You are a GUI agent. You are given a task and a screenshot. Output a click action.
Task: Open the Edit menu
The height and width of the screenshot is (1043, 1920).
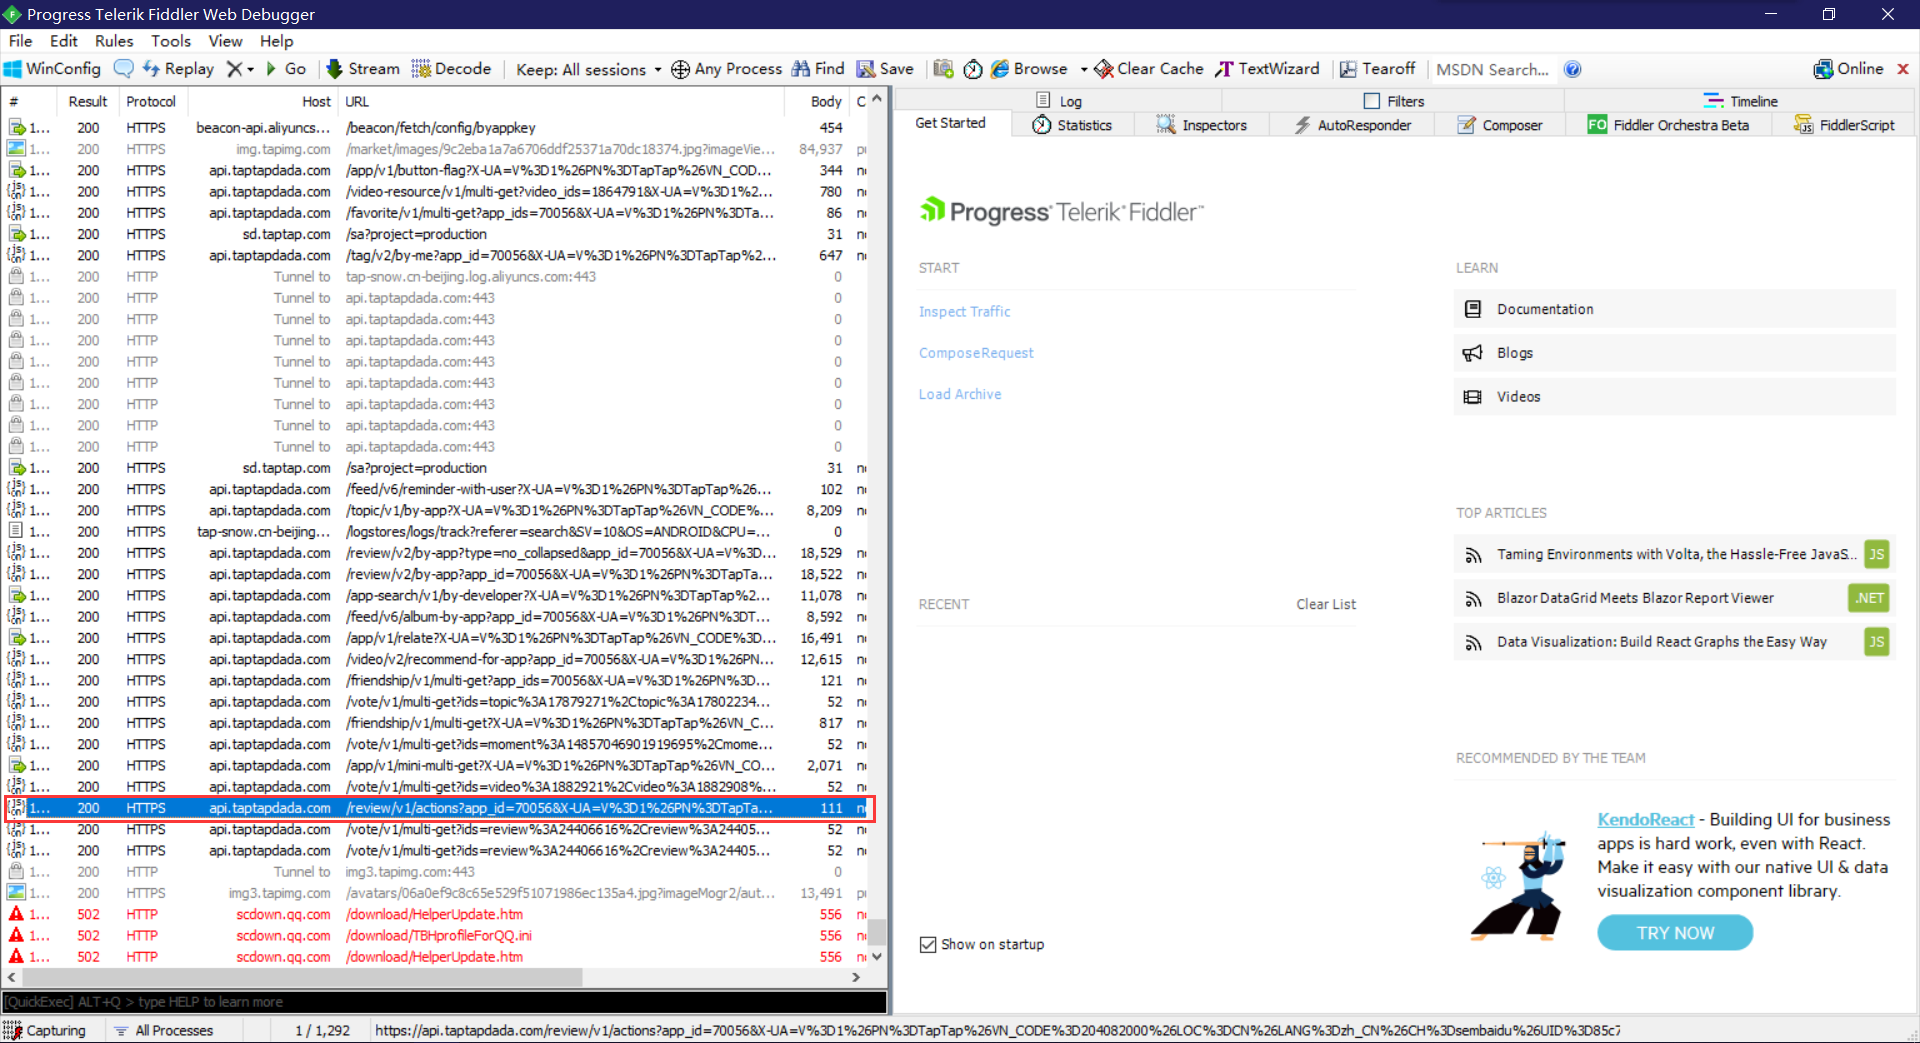(x=63, y=41)
